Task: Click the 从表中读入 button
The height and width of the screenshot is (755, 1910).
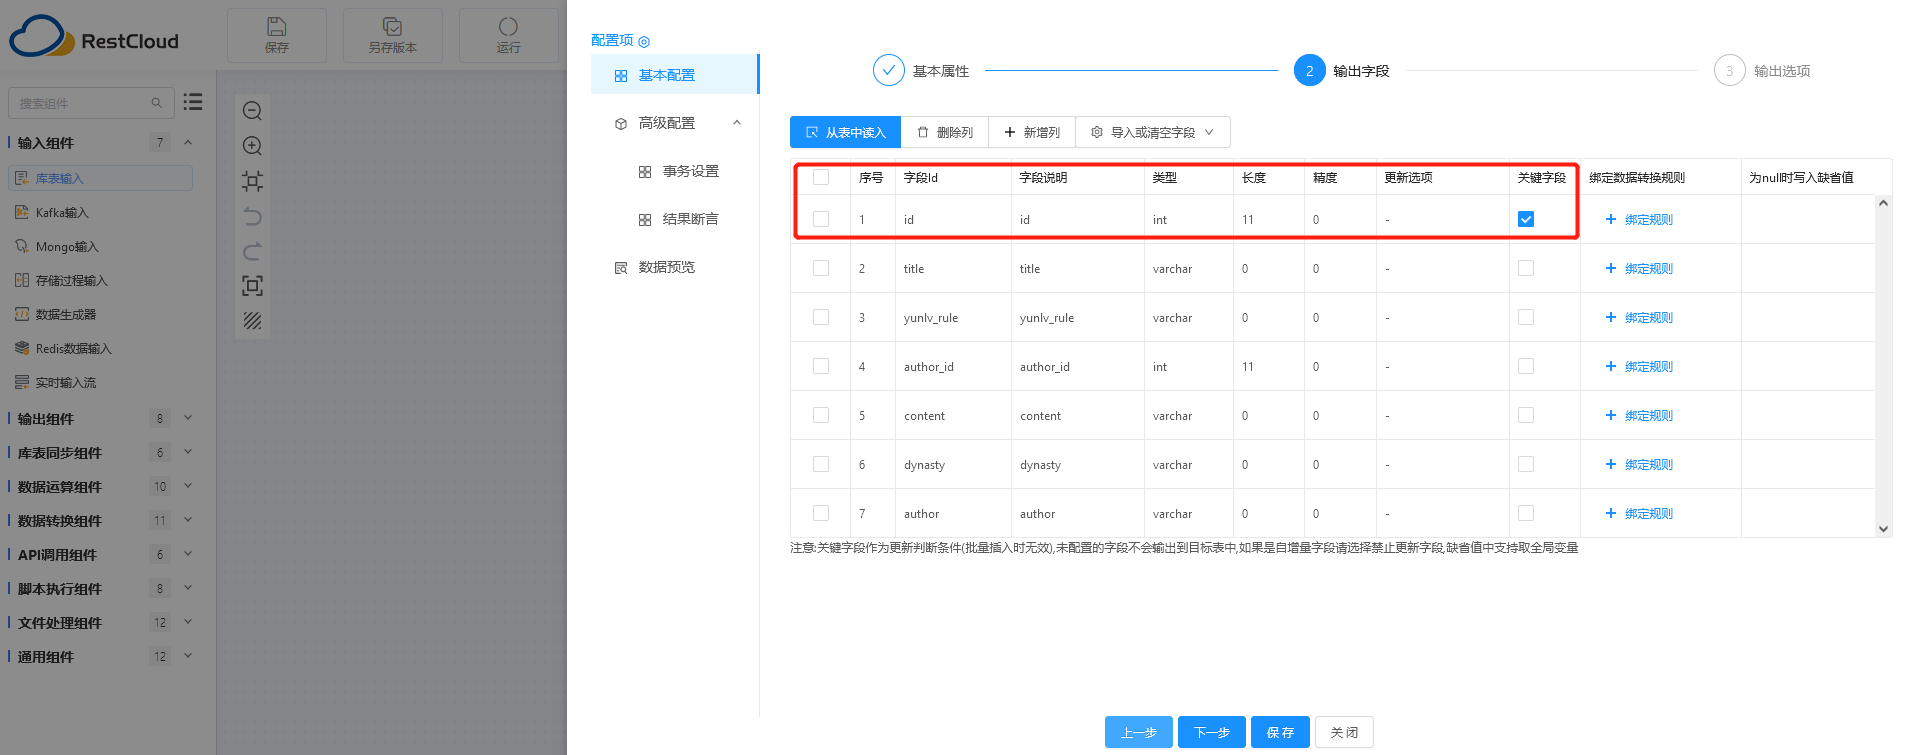Action: pos(845,132)
